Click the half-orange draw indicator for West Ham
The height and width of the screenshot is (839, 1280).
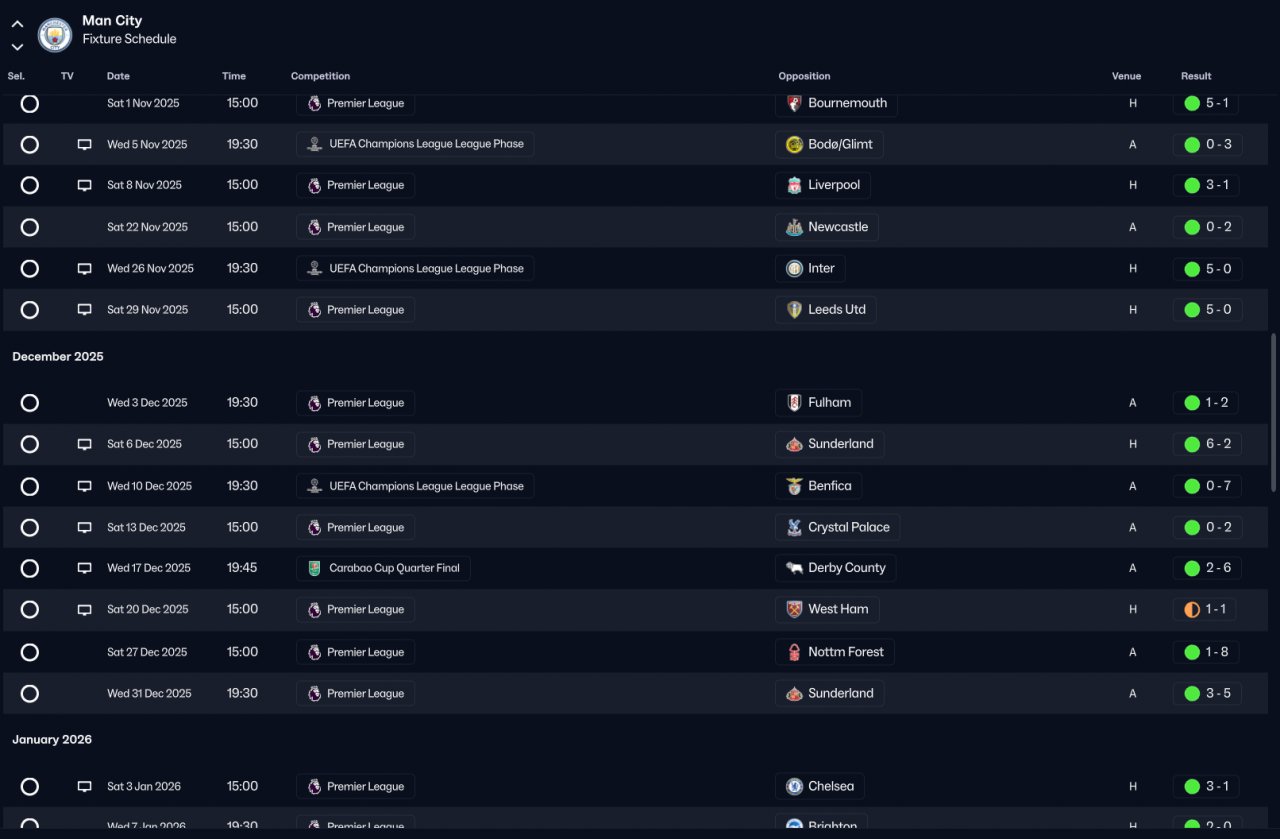coord(1192,610)
